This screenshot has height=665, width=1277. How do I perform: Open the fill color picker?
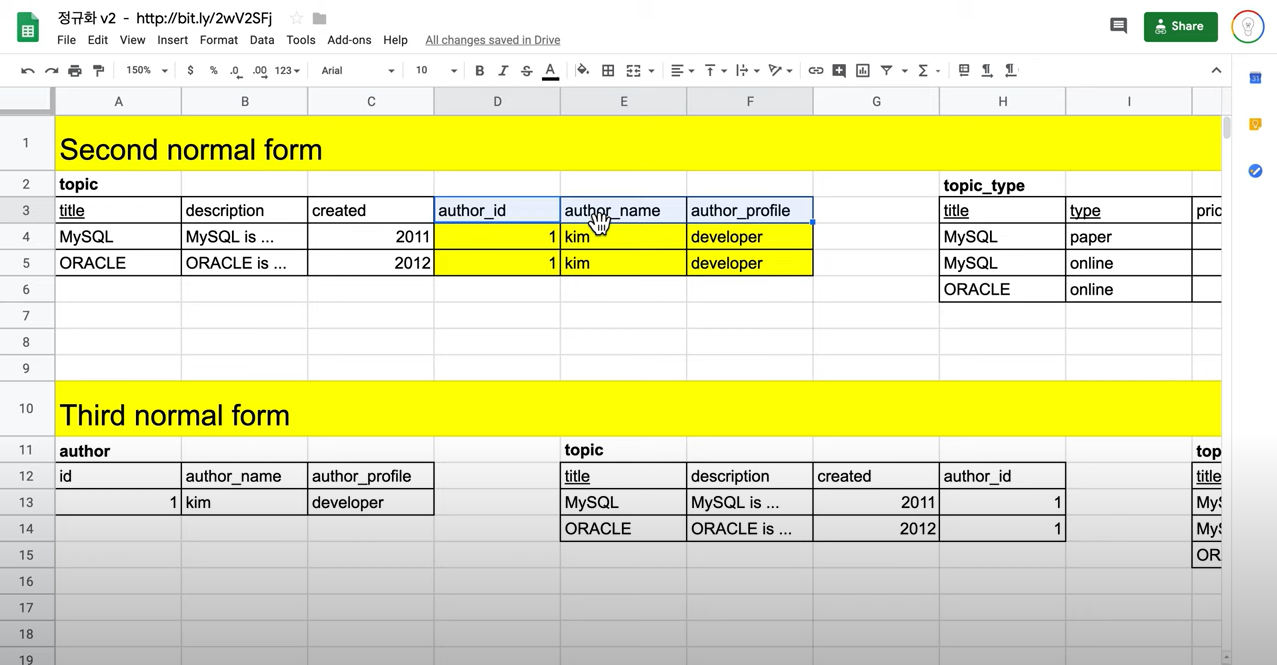point(582,71)
